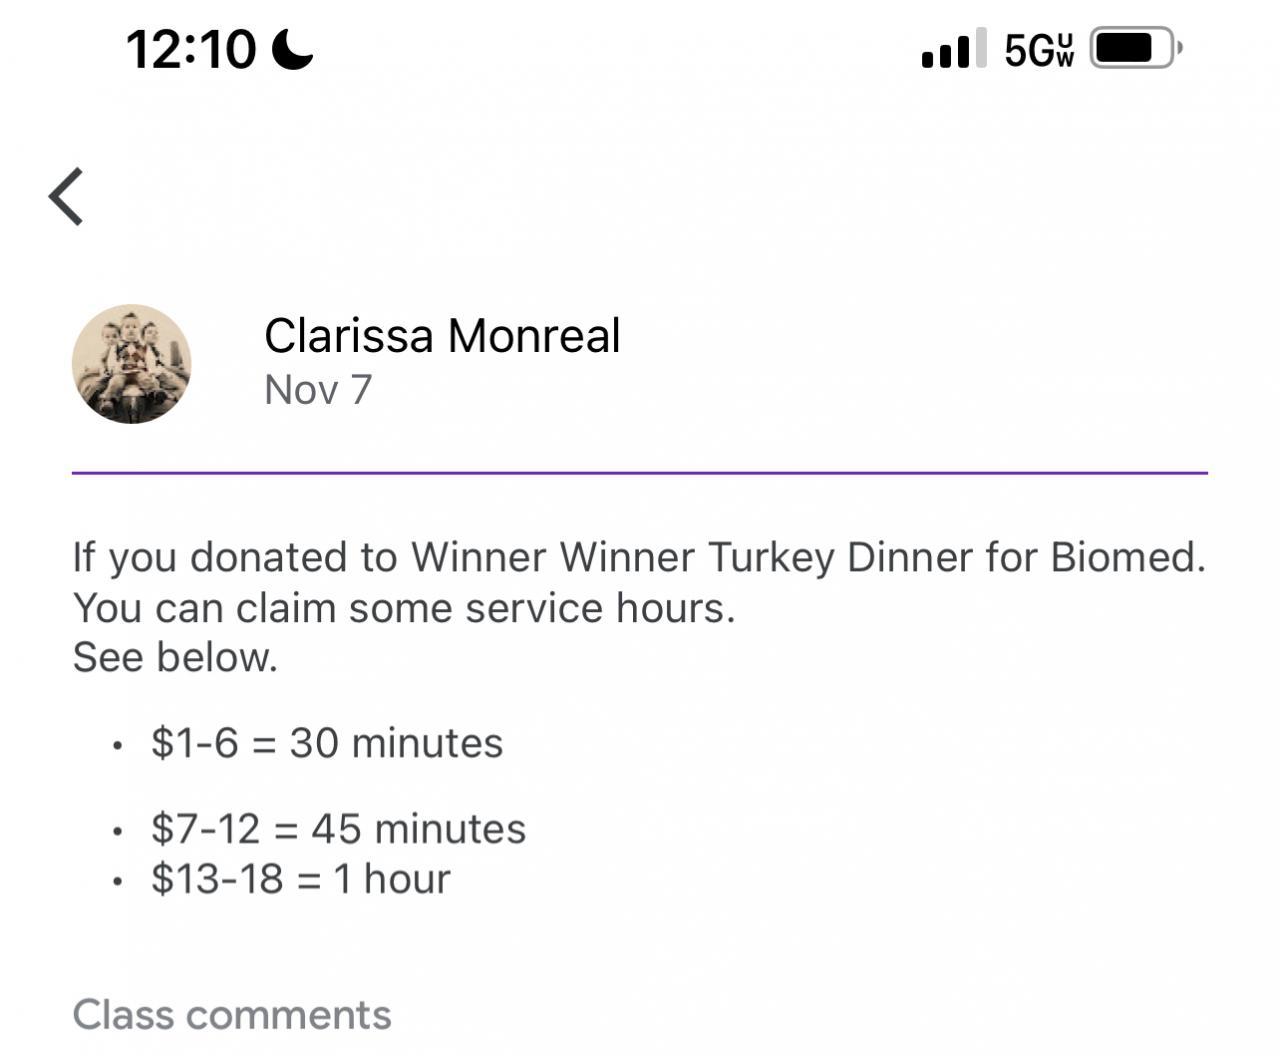This screenshot has height=1056, width=1280.
Task: Select the $13-18 = 1 hour item
Action: [300, 879]
